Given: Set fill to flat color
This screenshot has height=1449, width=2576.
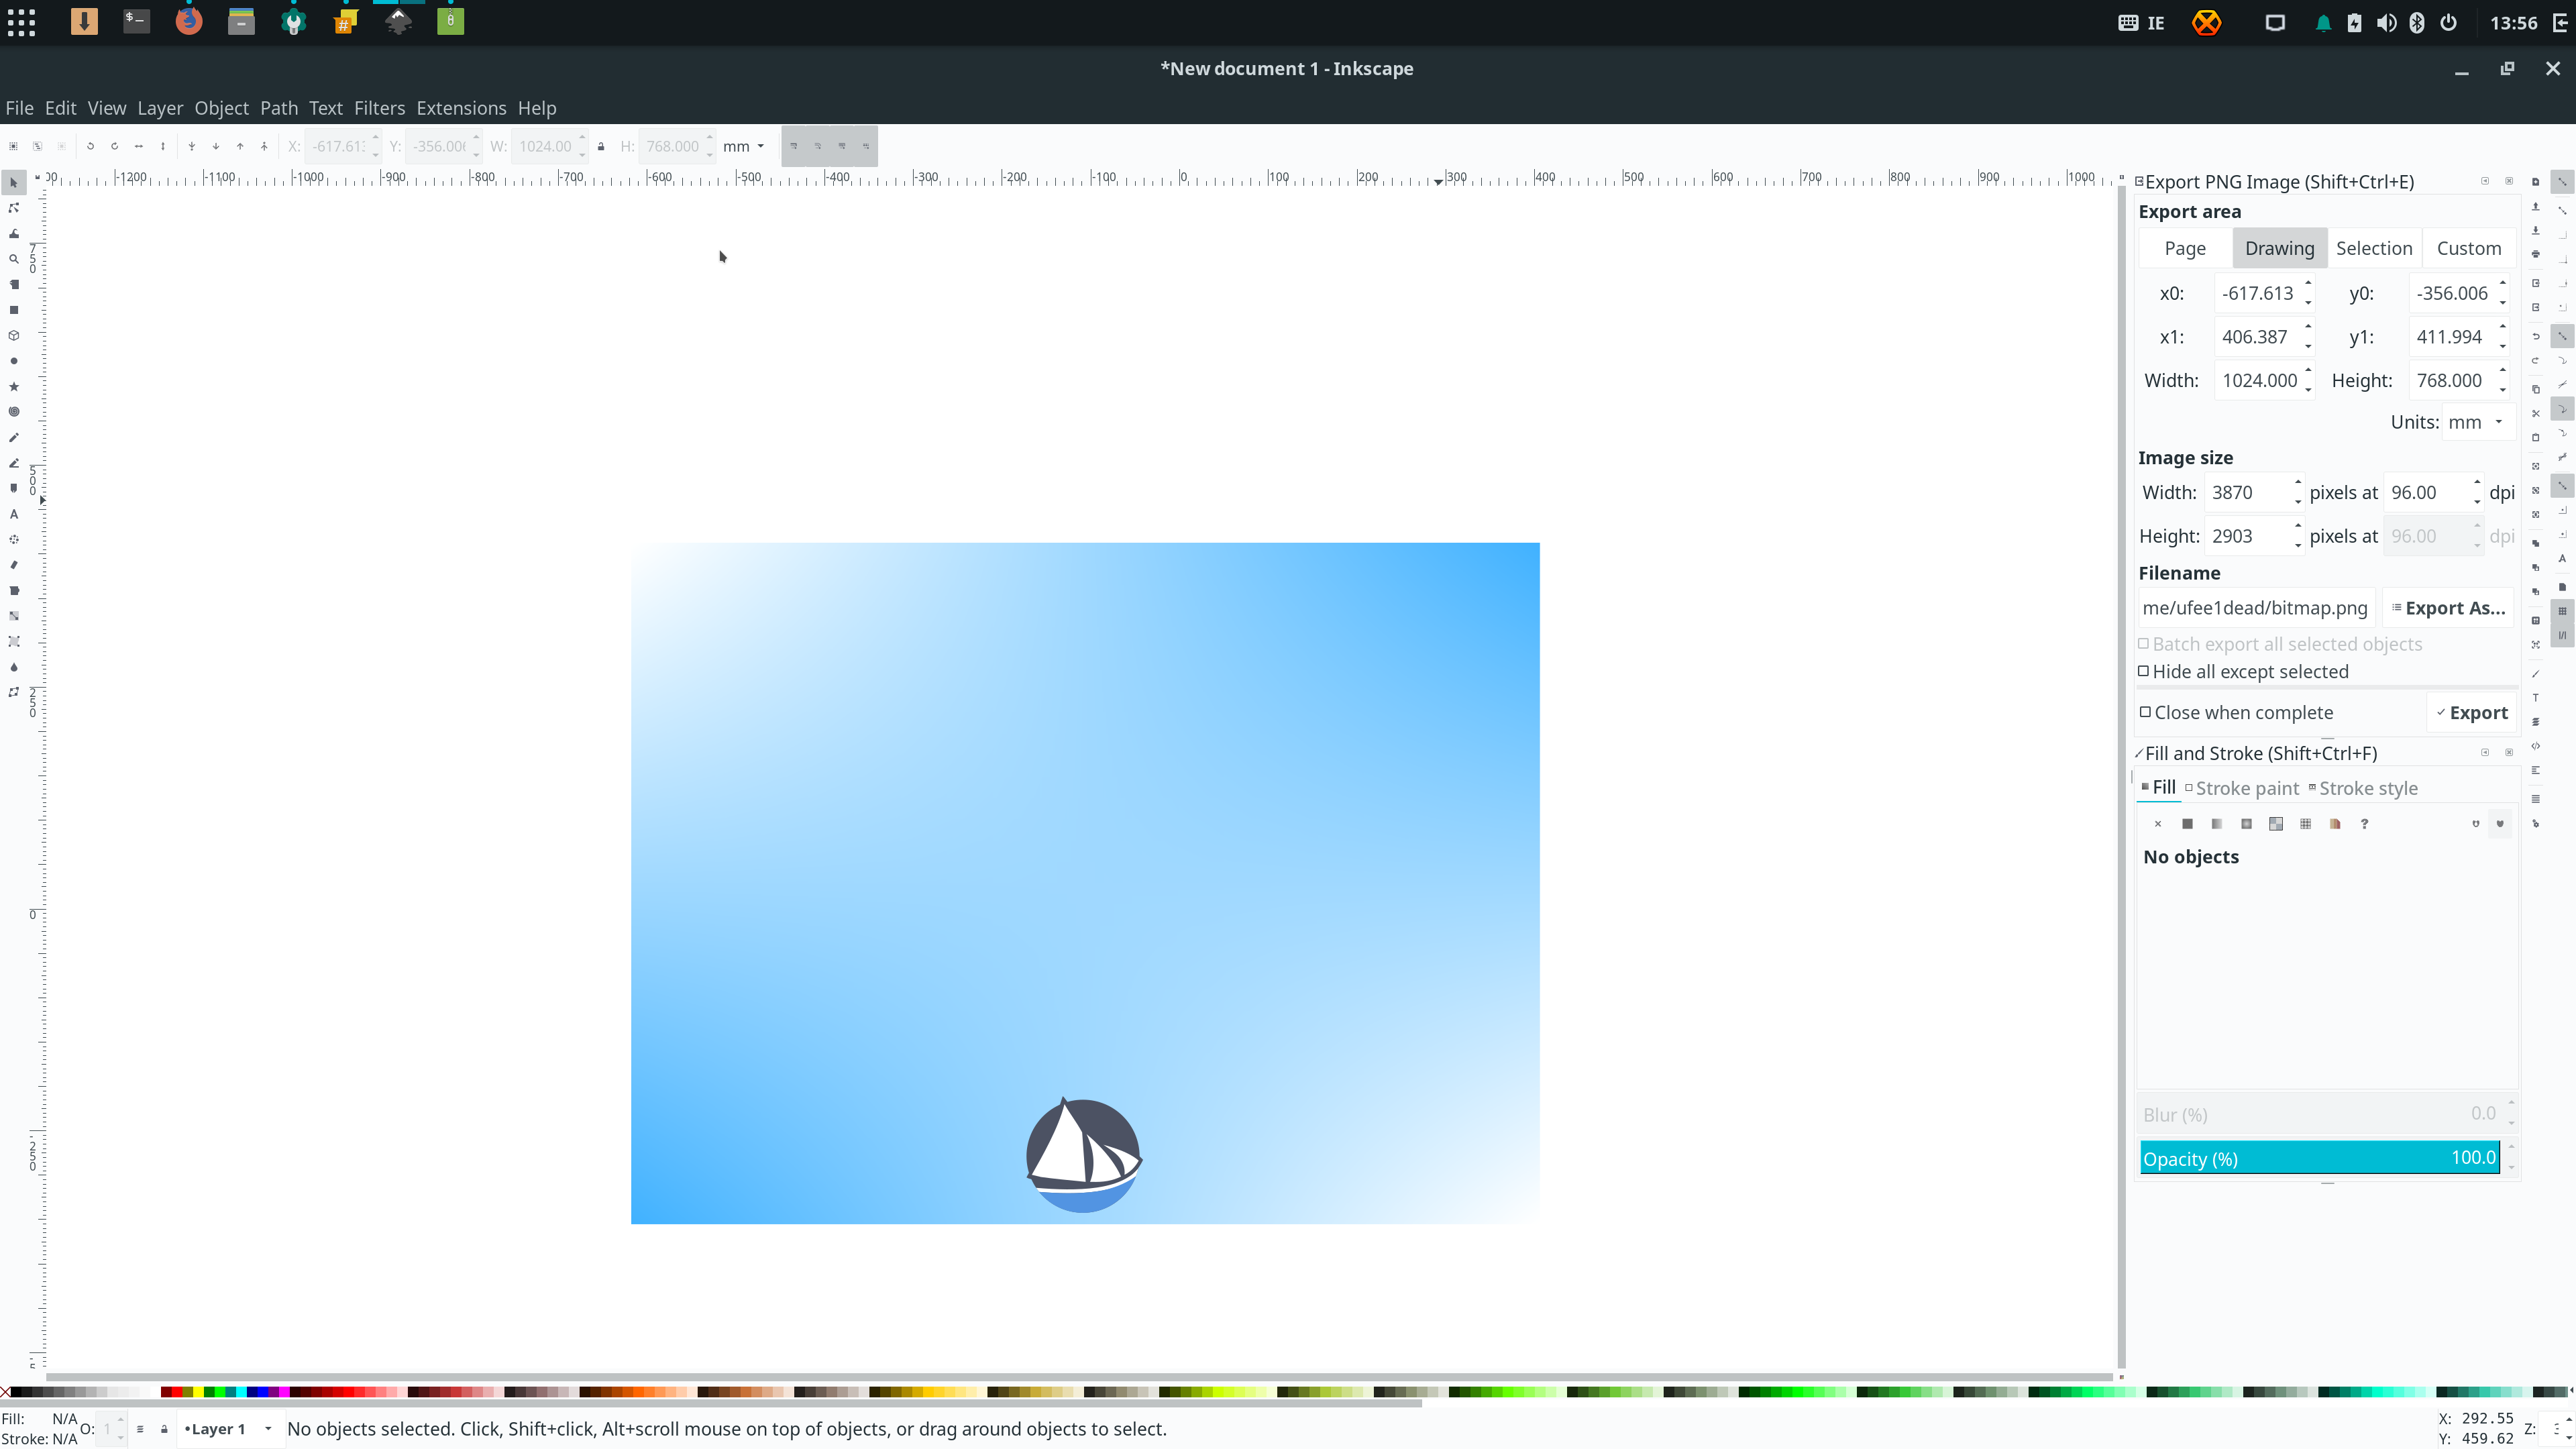Looking at the screenshot, I should tap(2187, 824).
